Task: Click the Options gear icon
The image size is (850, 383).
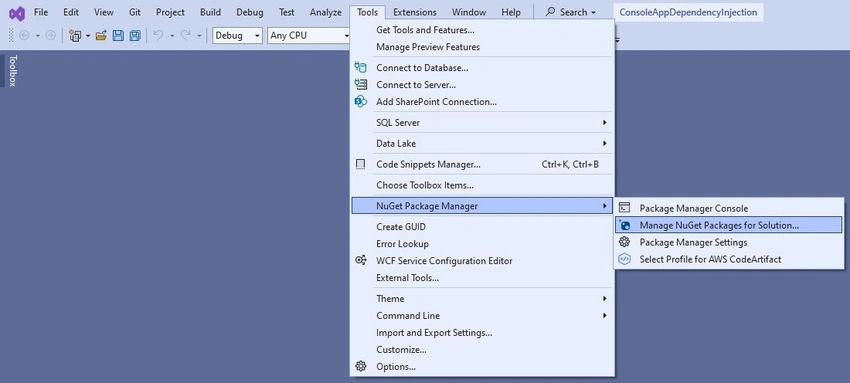Action: [x=360, y=366]
